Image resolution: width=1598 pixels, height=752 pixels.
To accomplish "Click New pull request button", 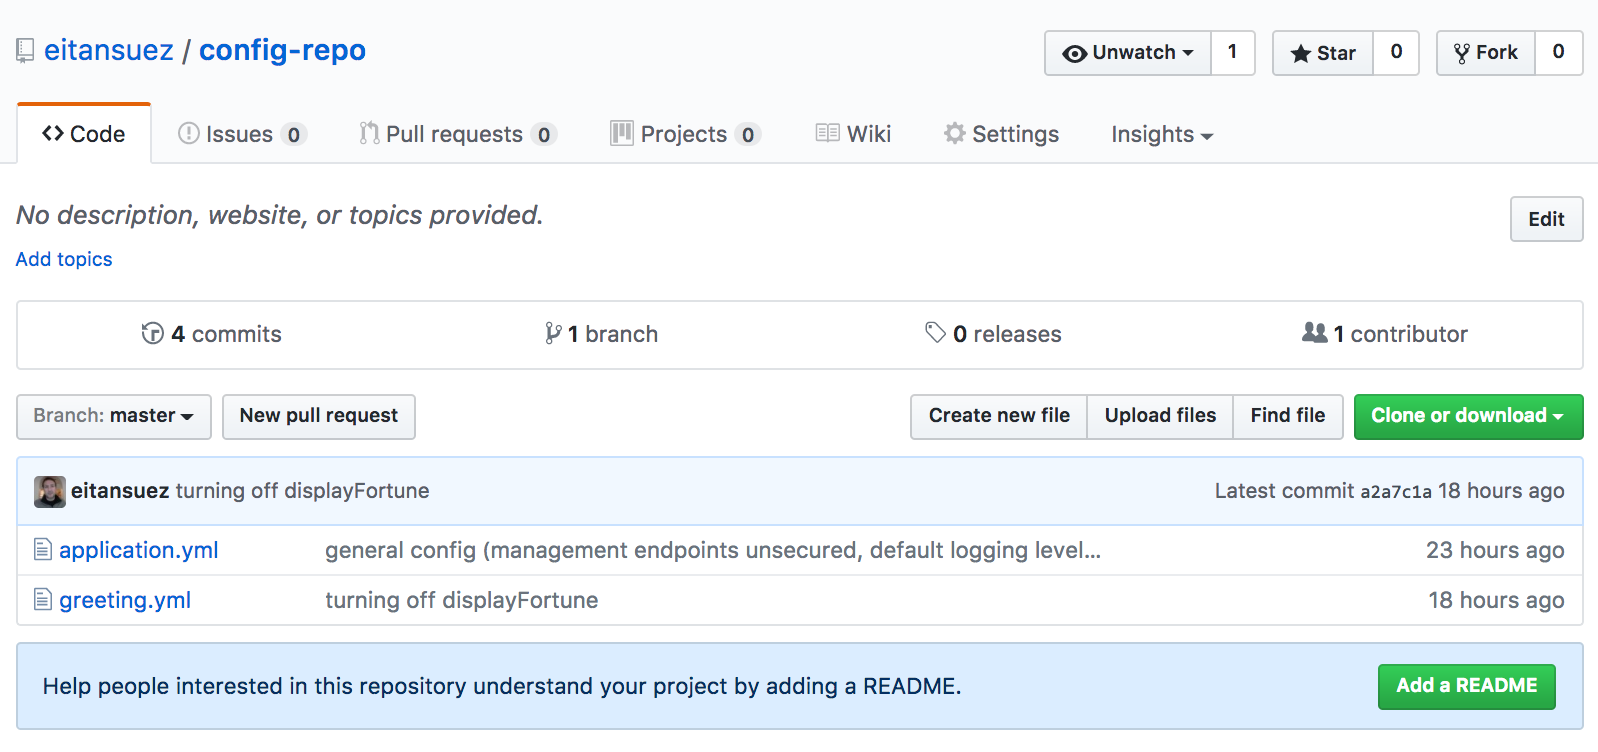I will pos(319,416).
